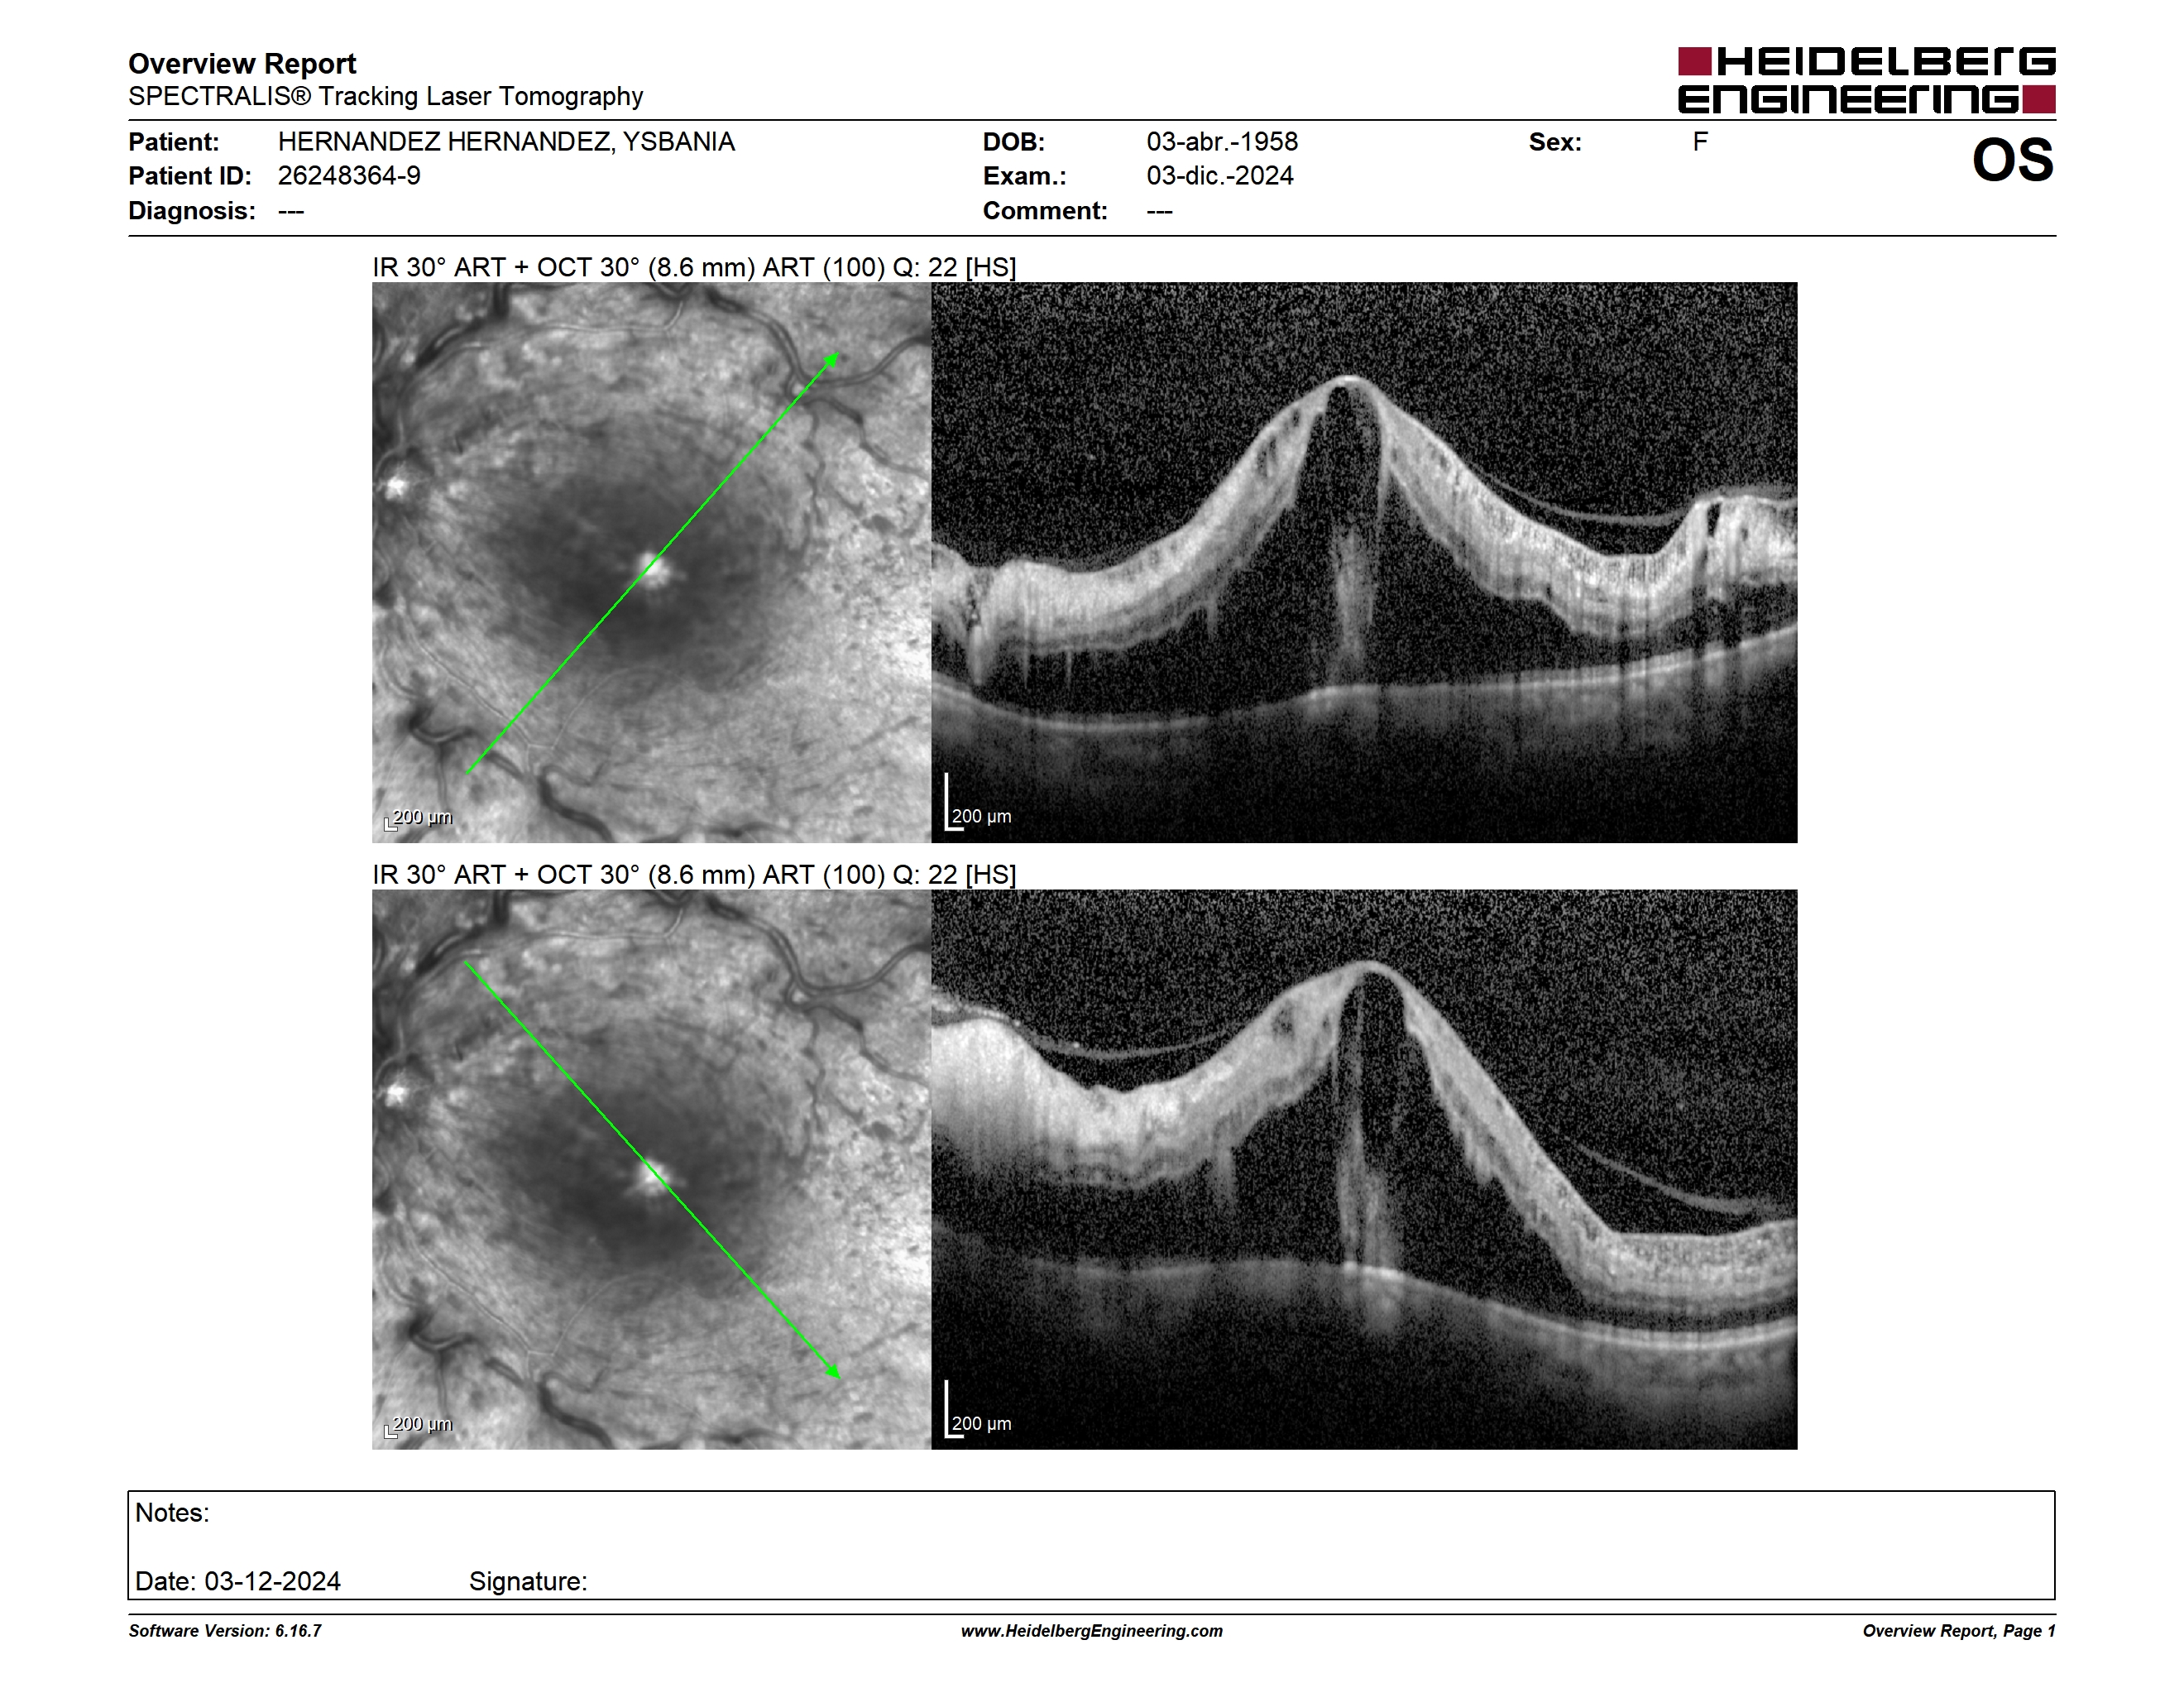Click SPECTRALIS Tracking Laser Tomography subtitle

(x=385, y=96)
